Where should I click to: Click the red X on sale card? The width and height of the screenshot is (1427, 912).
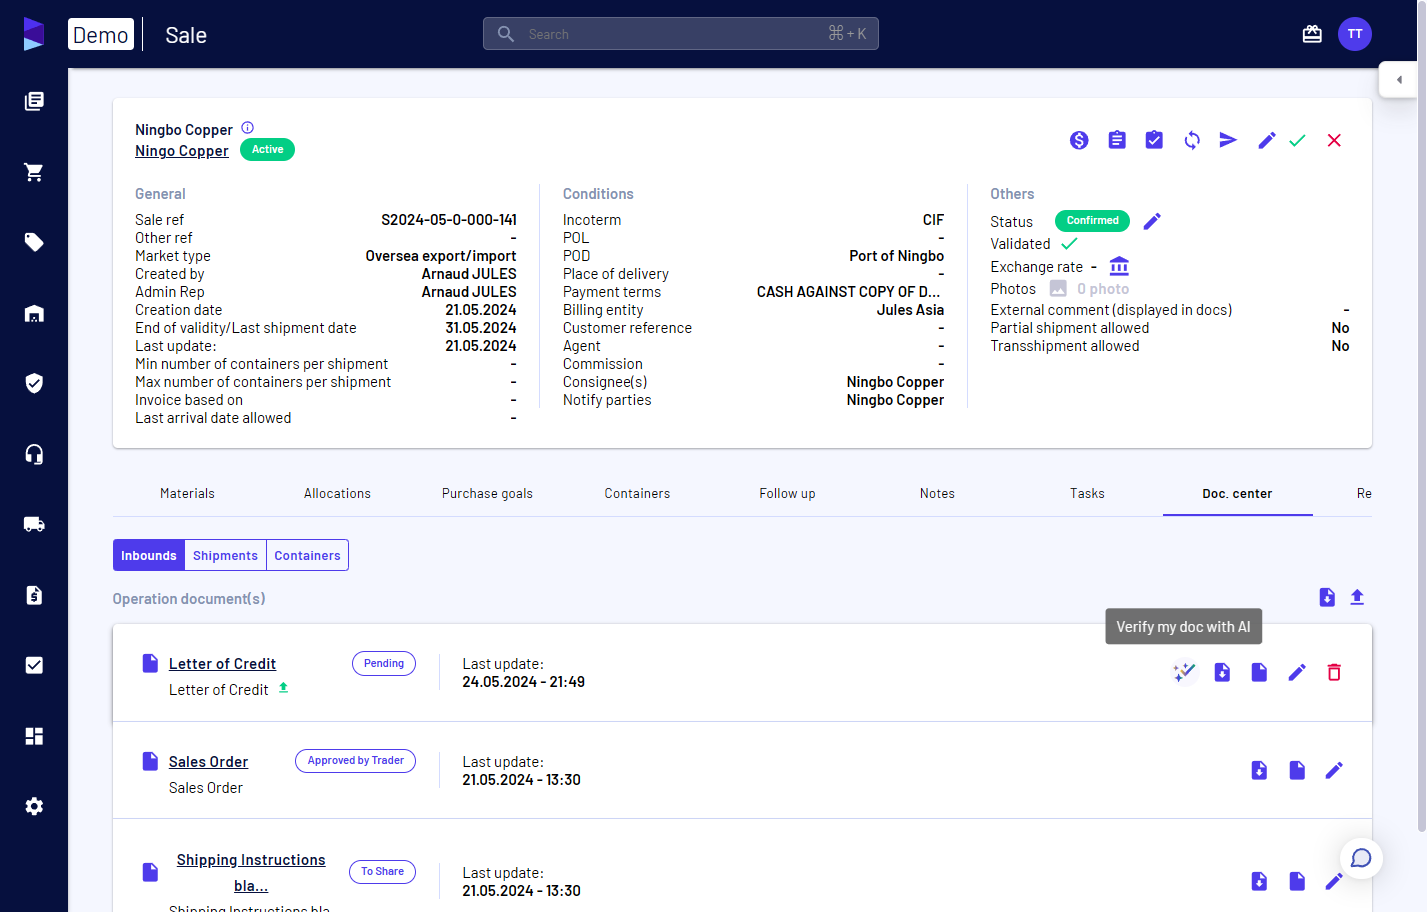(1334, 140)
